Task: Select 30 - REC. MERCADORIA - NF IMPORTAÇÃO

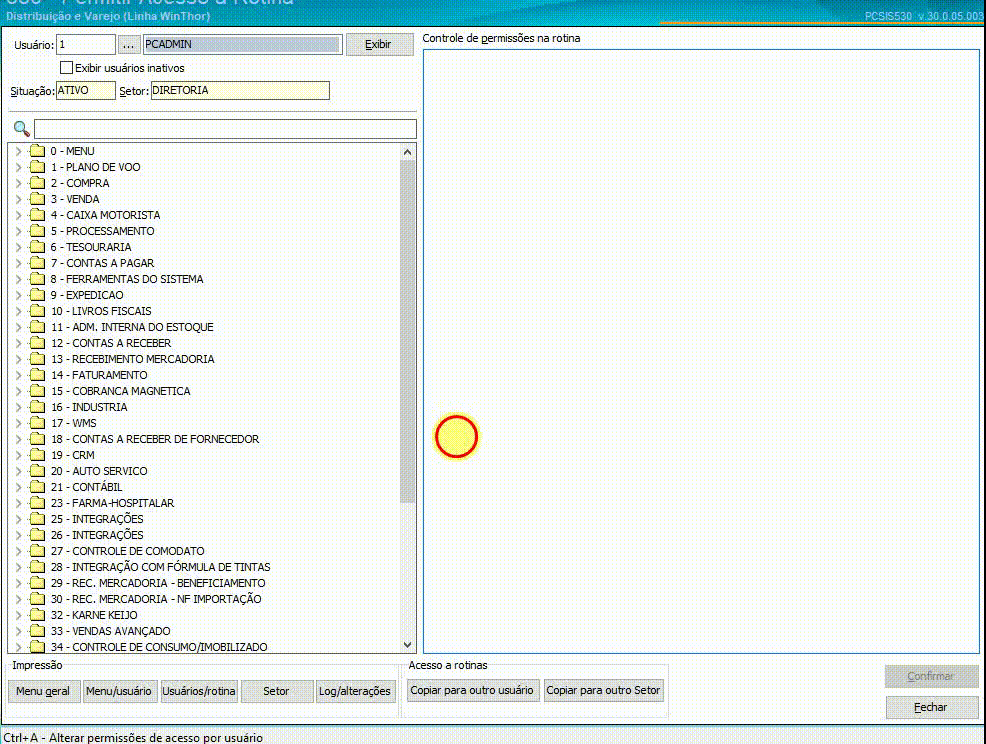Action: pyautogui.click(x=156, y=599)
